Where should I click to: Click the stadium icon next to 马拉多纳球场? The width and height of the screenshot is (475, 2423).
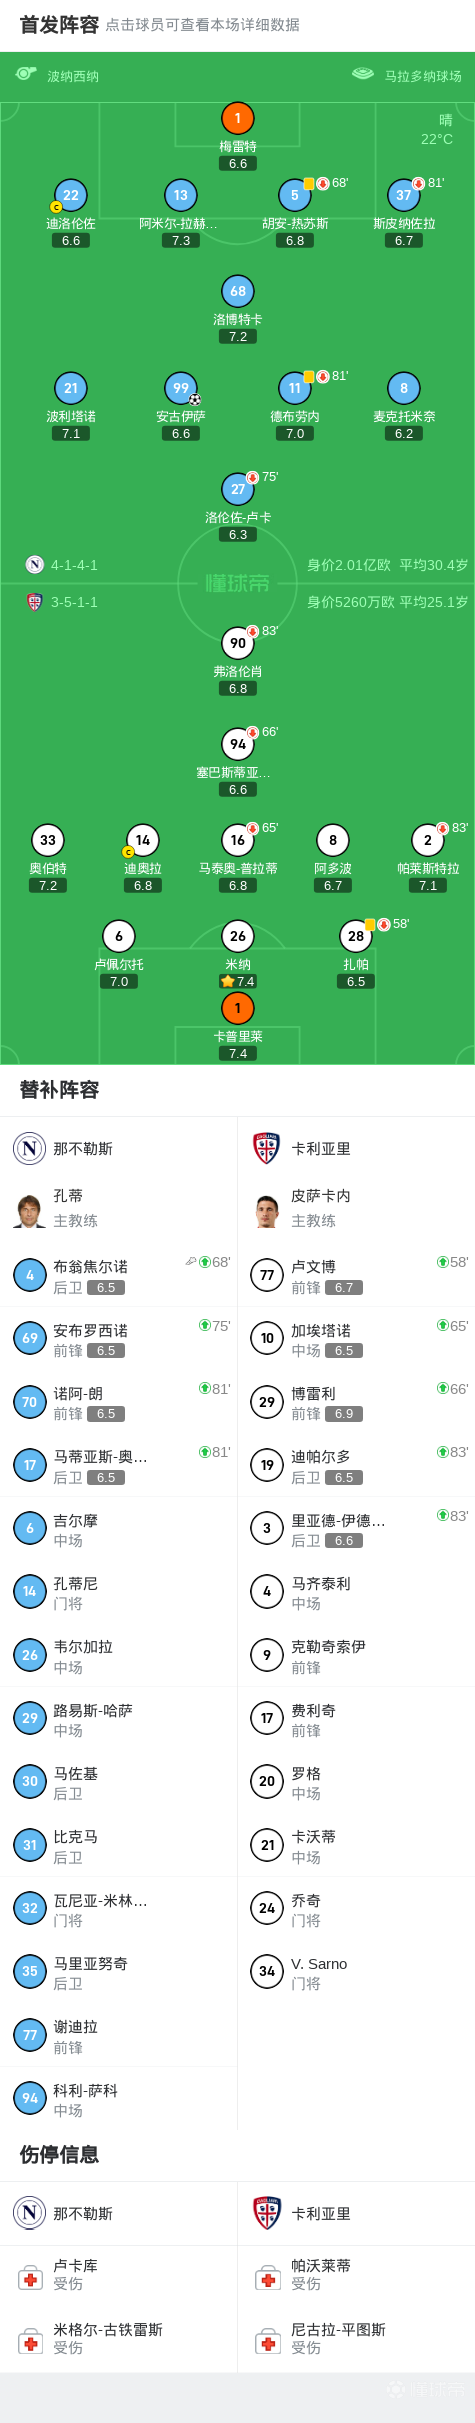coord(363,74)
